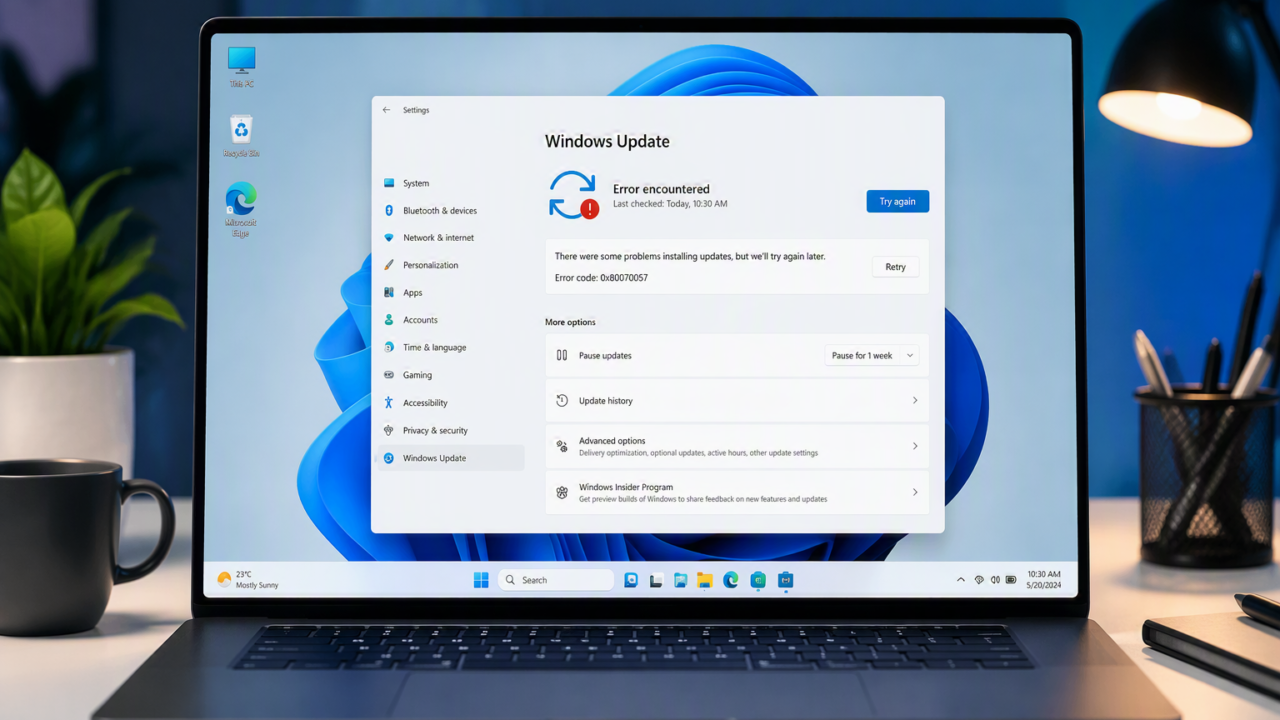Click the update error sync status icon
The height and width of the screenshot is (720, 1280).
573,195
